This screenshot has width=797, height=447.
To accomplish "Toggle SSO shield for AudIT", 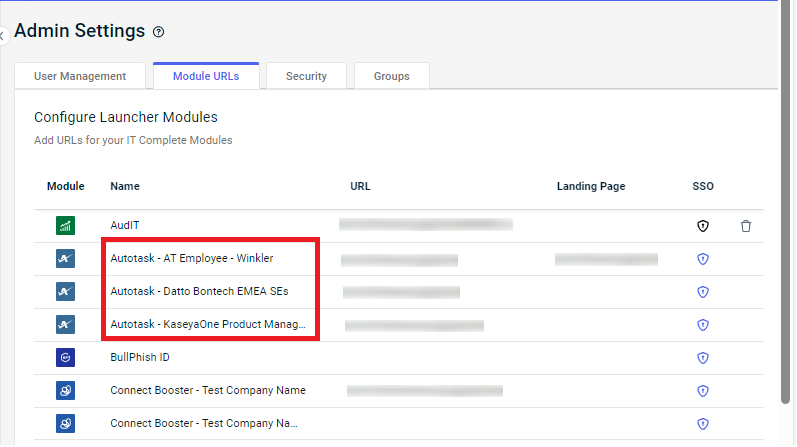I will coord(703,226).
